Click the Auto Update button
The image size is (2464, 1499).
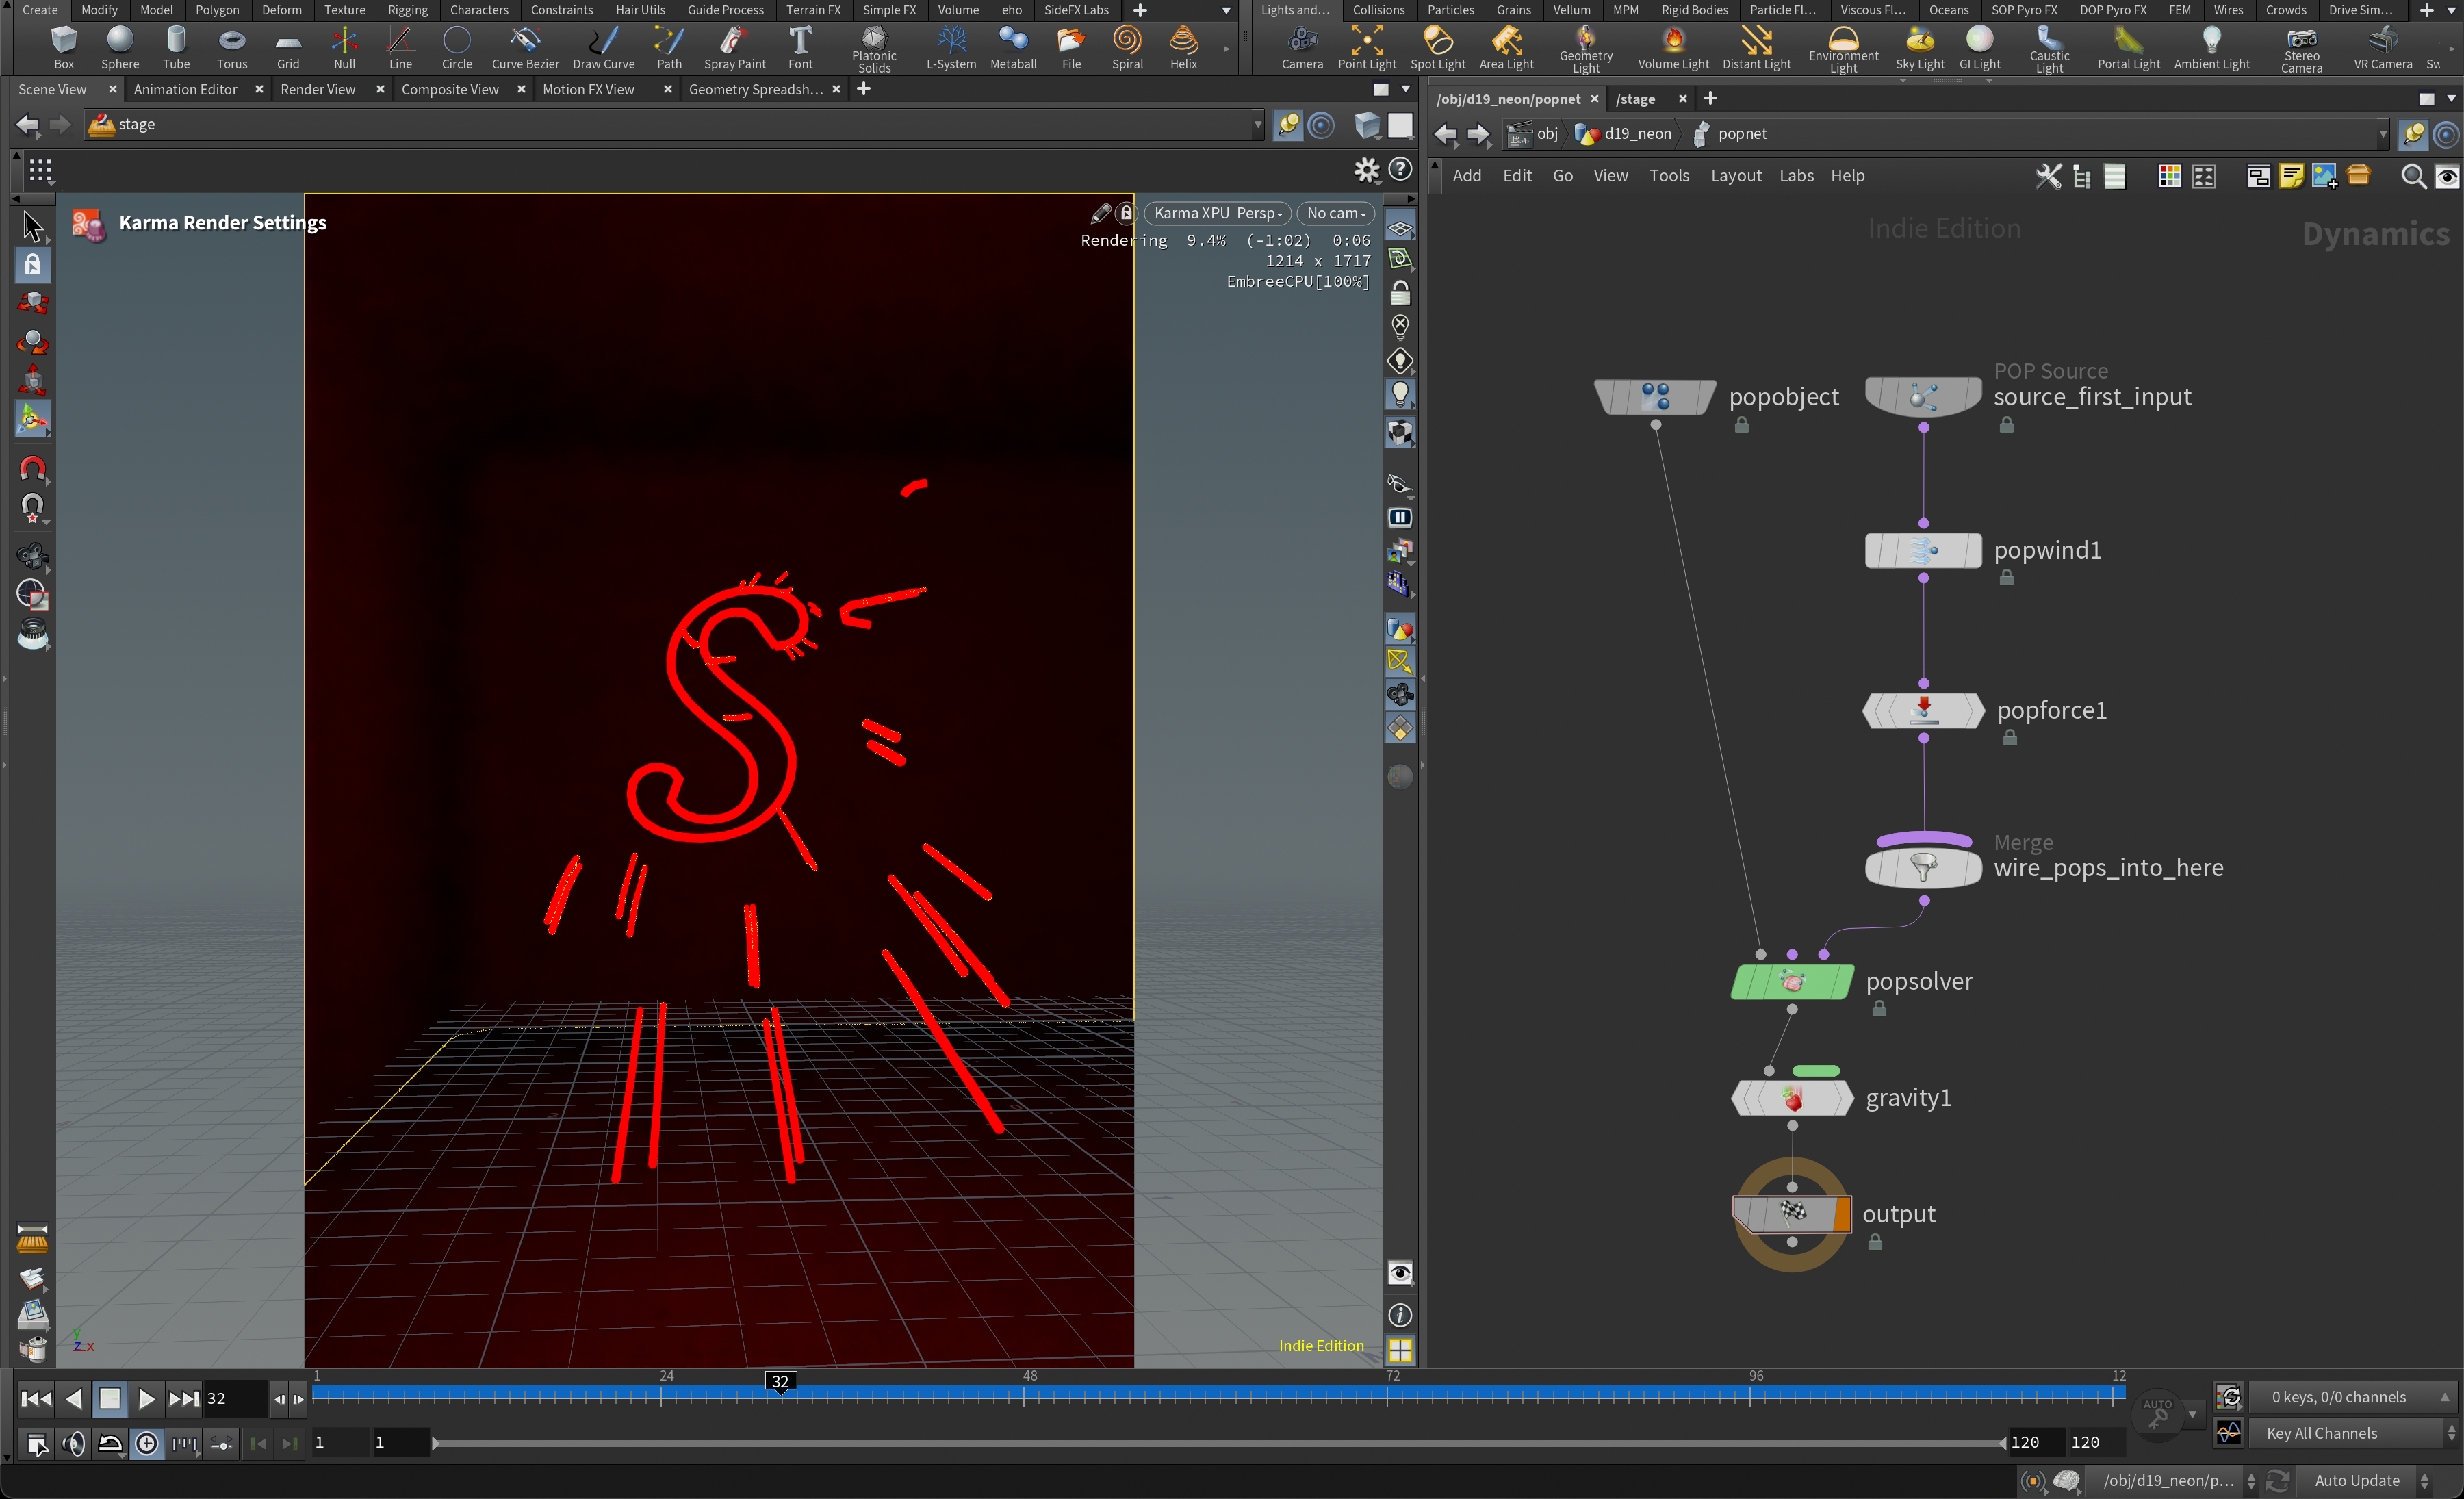pyautogui.click(x=2356, y=1480)
